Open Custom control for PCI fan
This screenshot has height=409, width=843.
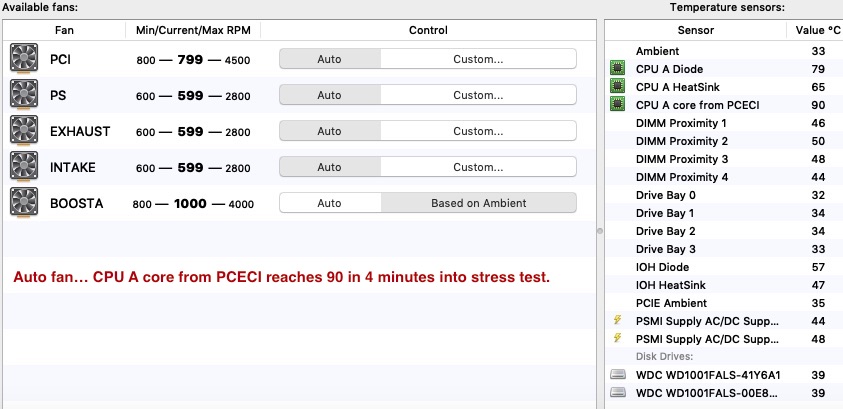tap(478, 60)
